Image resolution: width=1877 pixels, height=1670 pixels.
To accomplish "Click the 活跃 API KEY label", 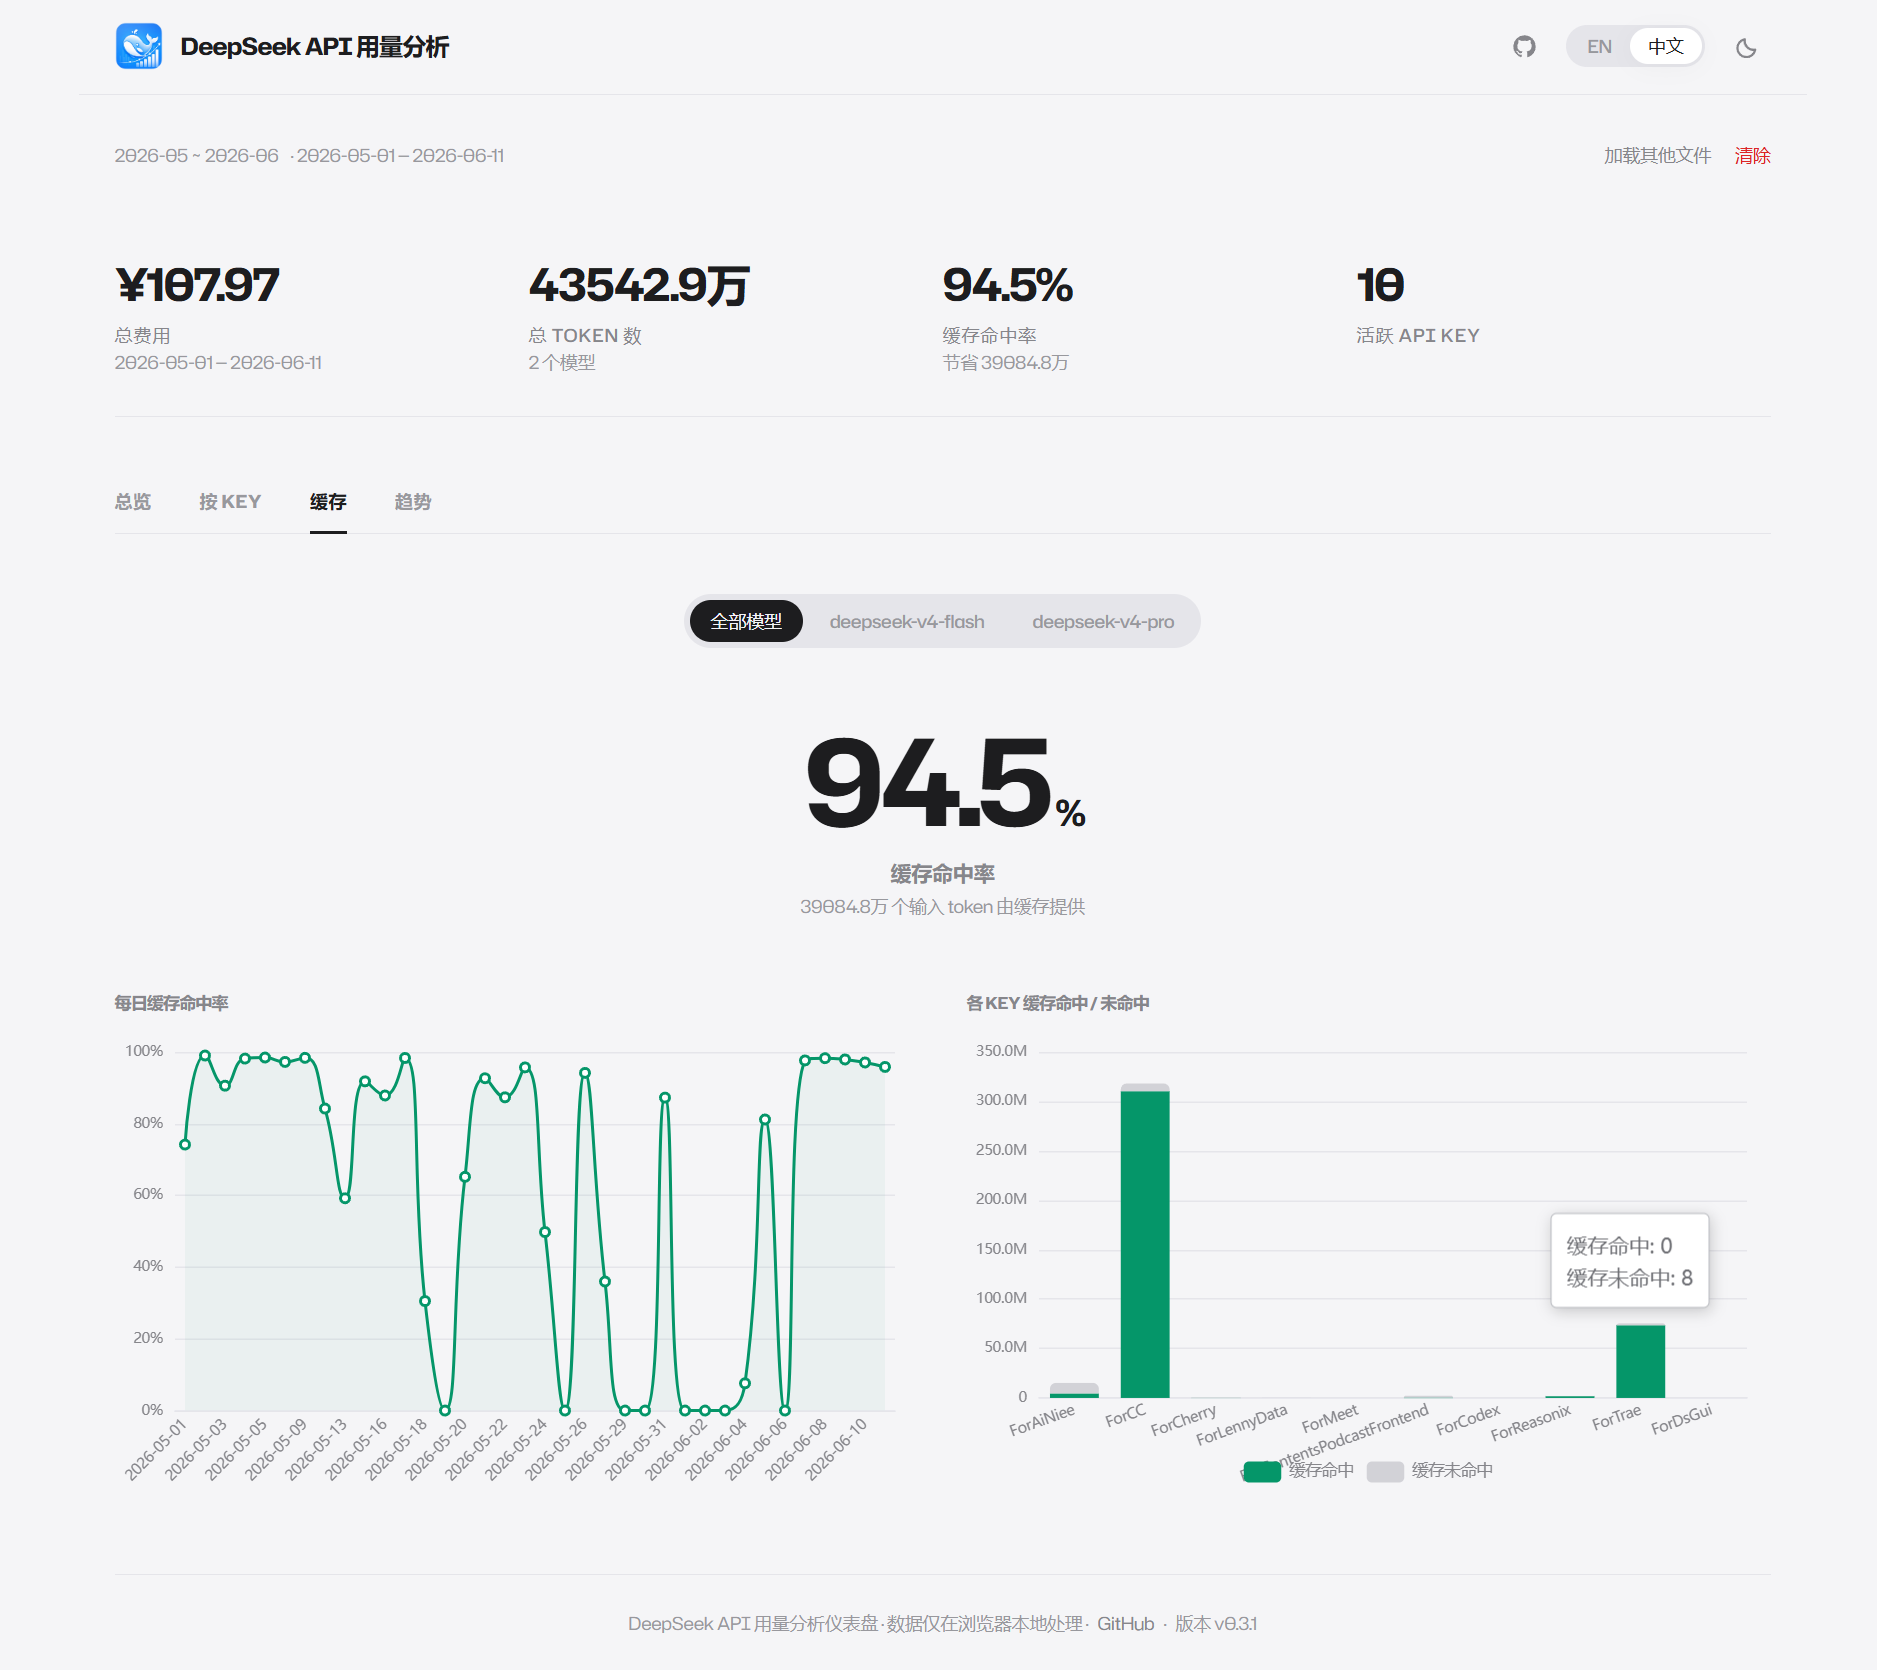I will point(1417,336).
